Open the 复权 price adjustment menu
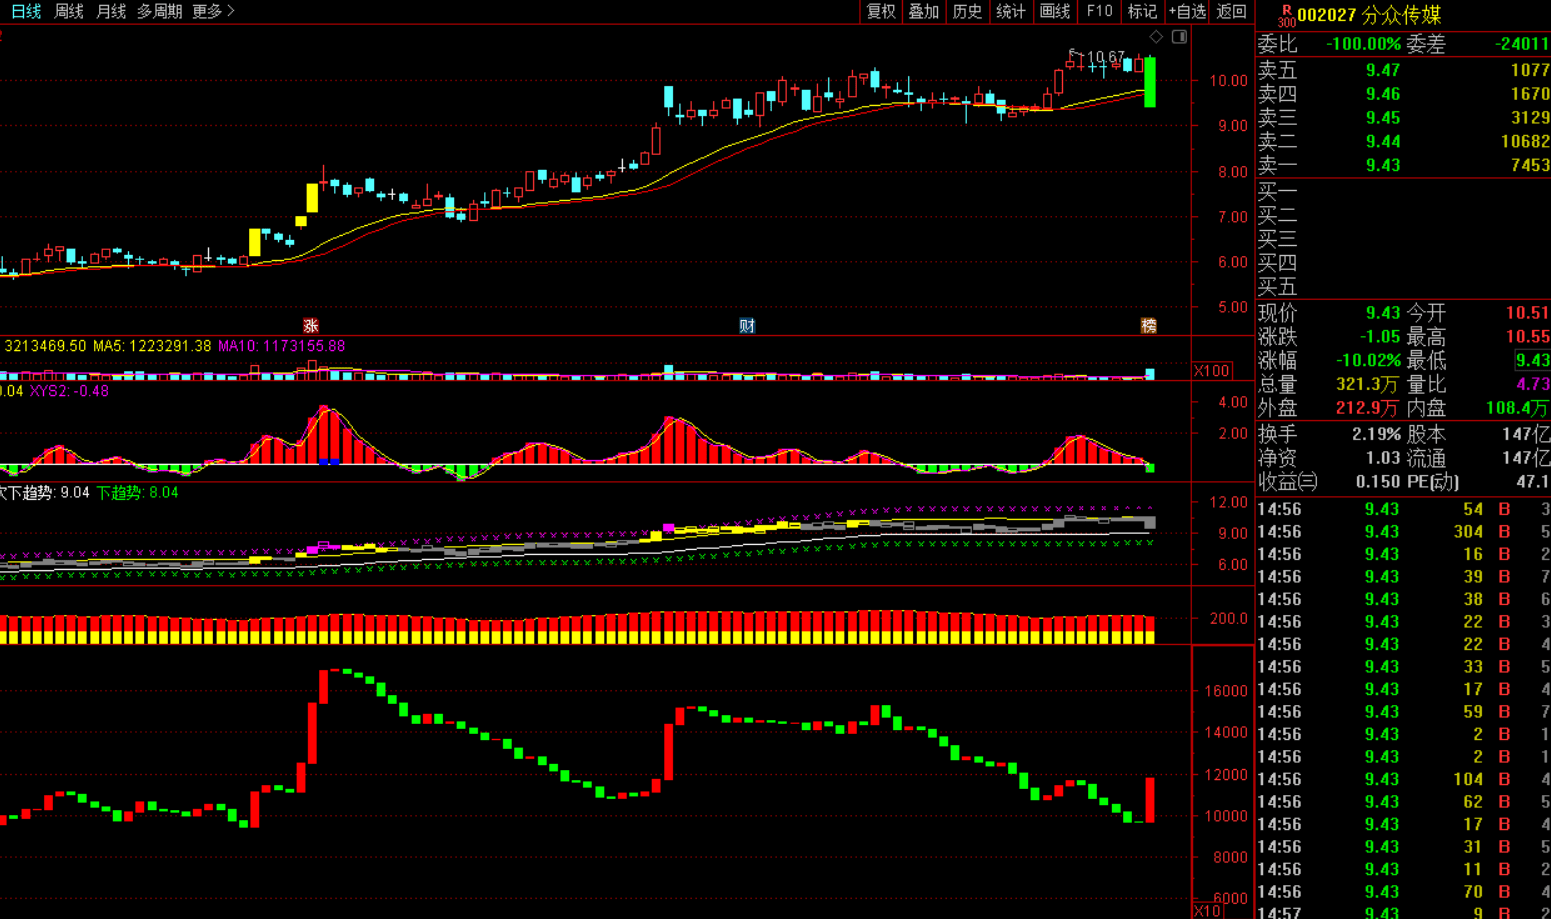This screenshot has width=1551, height=919. tap(881, 11)
